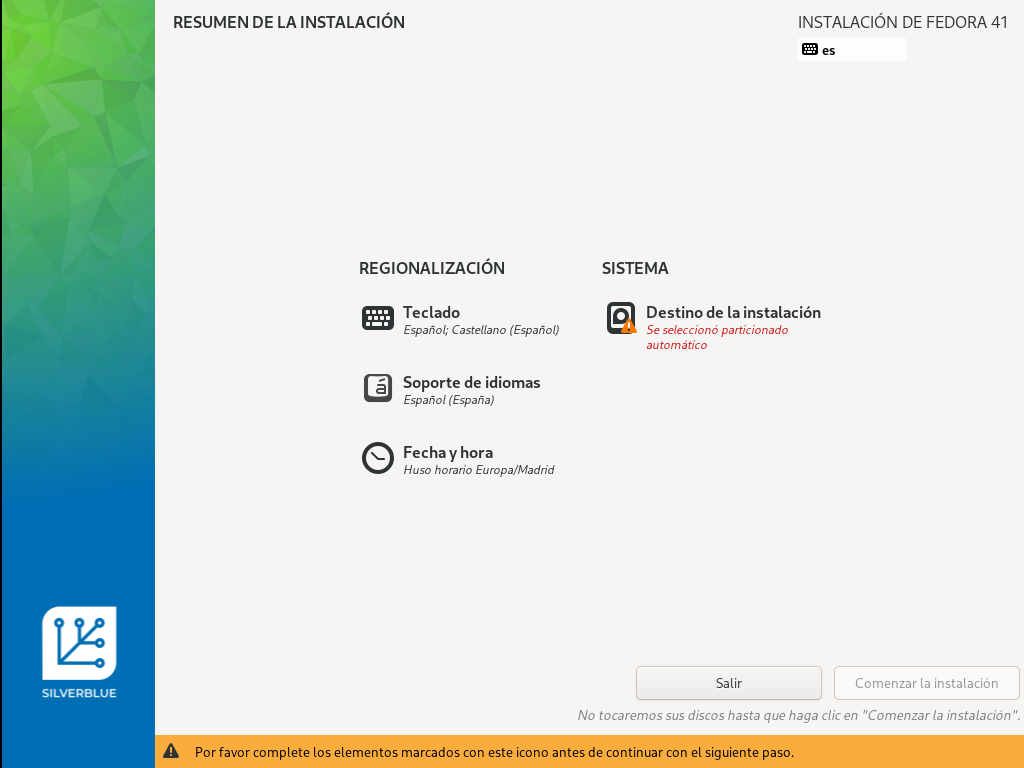This screenshot has height=768, width=1024.
Task: Click the keyboard layout indicator icon
Action: point(810,50)
